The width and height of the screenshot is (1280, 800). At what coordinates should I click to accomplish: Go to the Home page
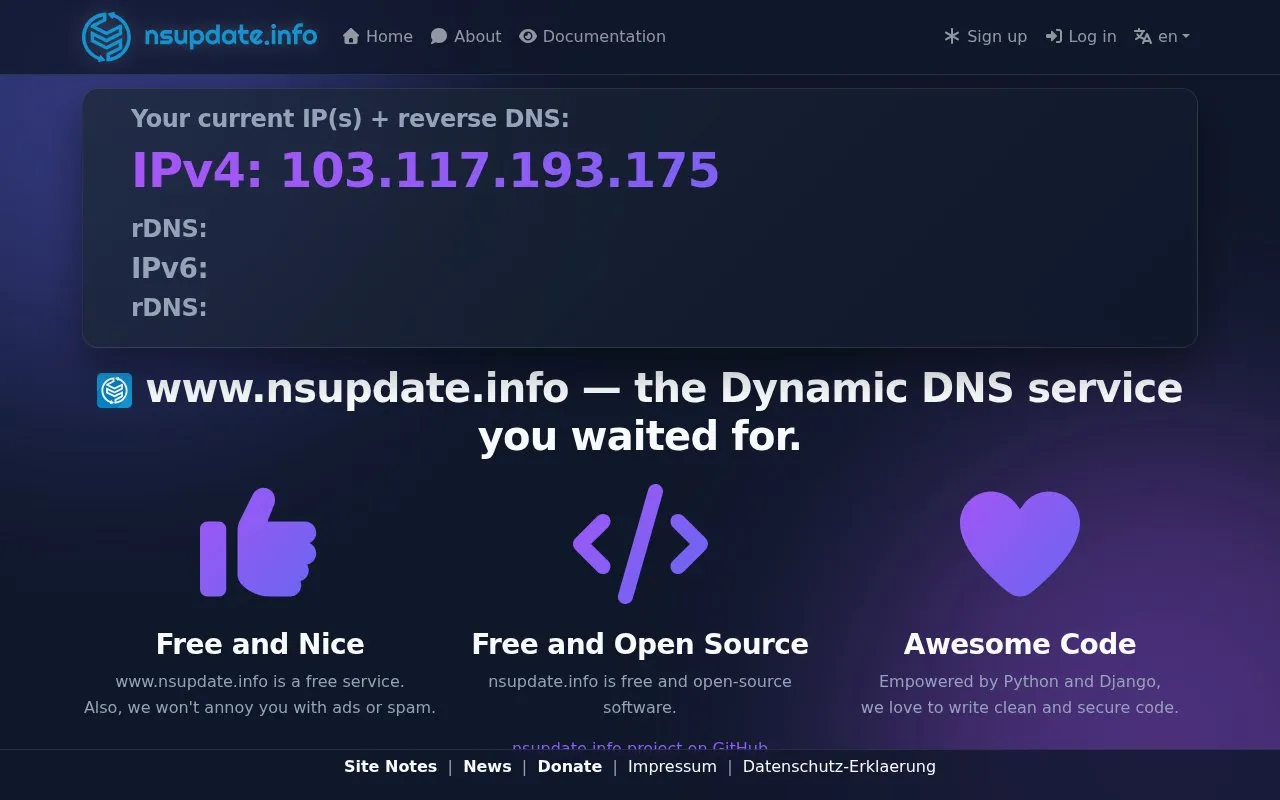pyautogui.click(x=378, y=36)
